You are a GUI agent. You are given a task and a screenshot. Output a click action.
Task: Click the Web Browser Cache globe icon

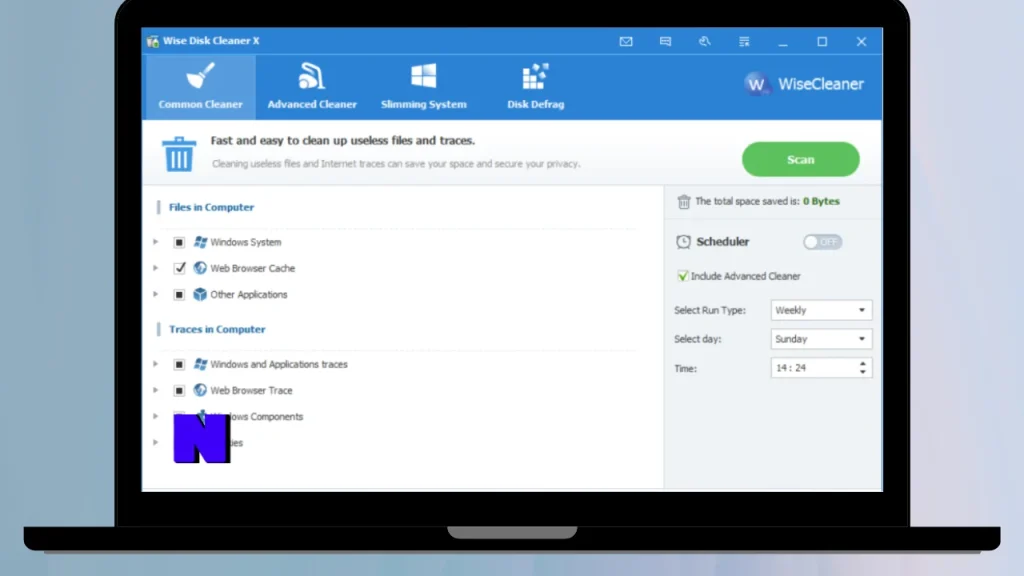[x=200, y=268]
